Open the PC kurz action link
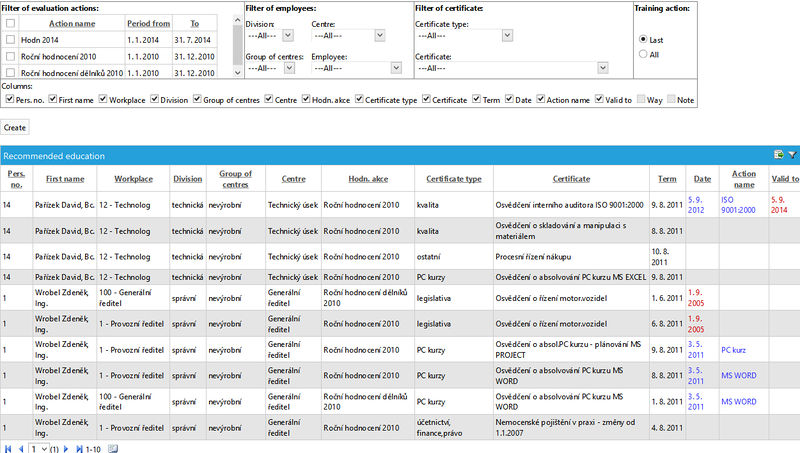Viewport: 800px width, 453px height. (x=733, y=350)
